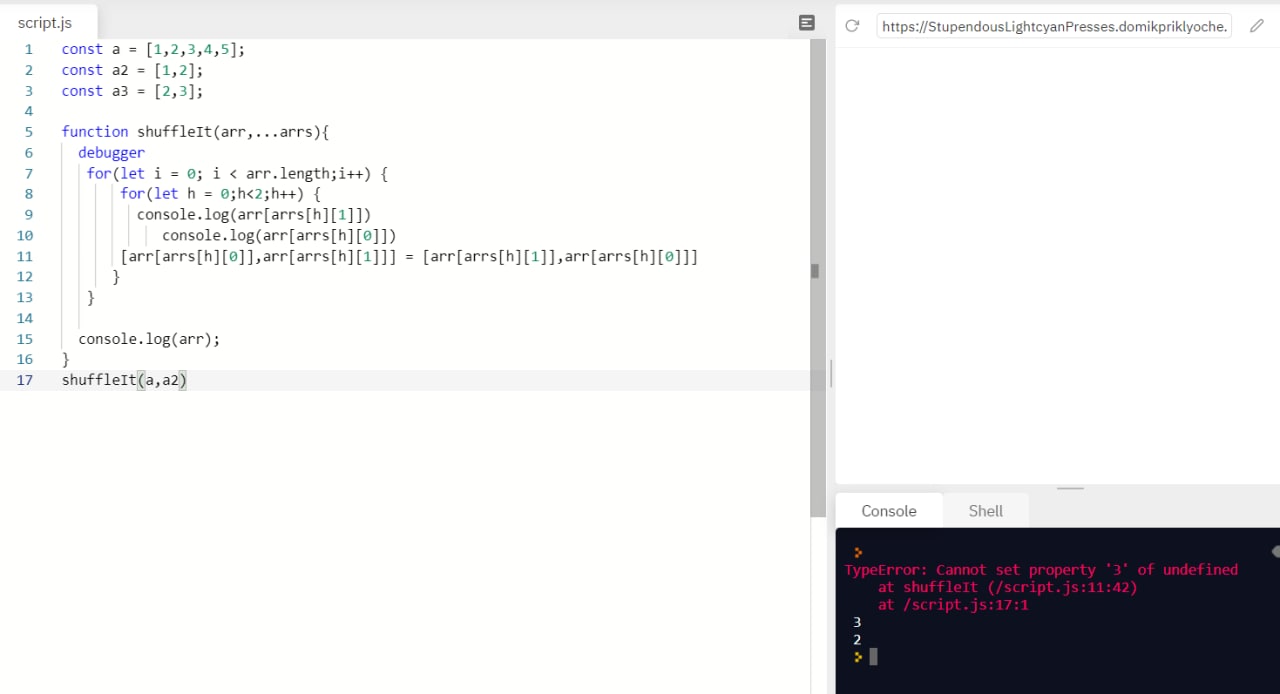The height and width of the screenshot is (694, 1280).
Task: Click the 'at shuffleIt (/script.js:11:42)' trace line
Action: (x=1008, y=587)
